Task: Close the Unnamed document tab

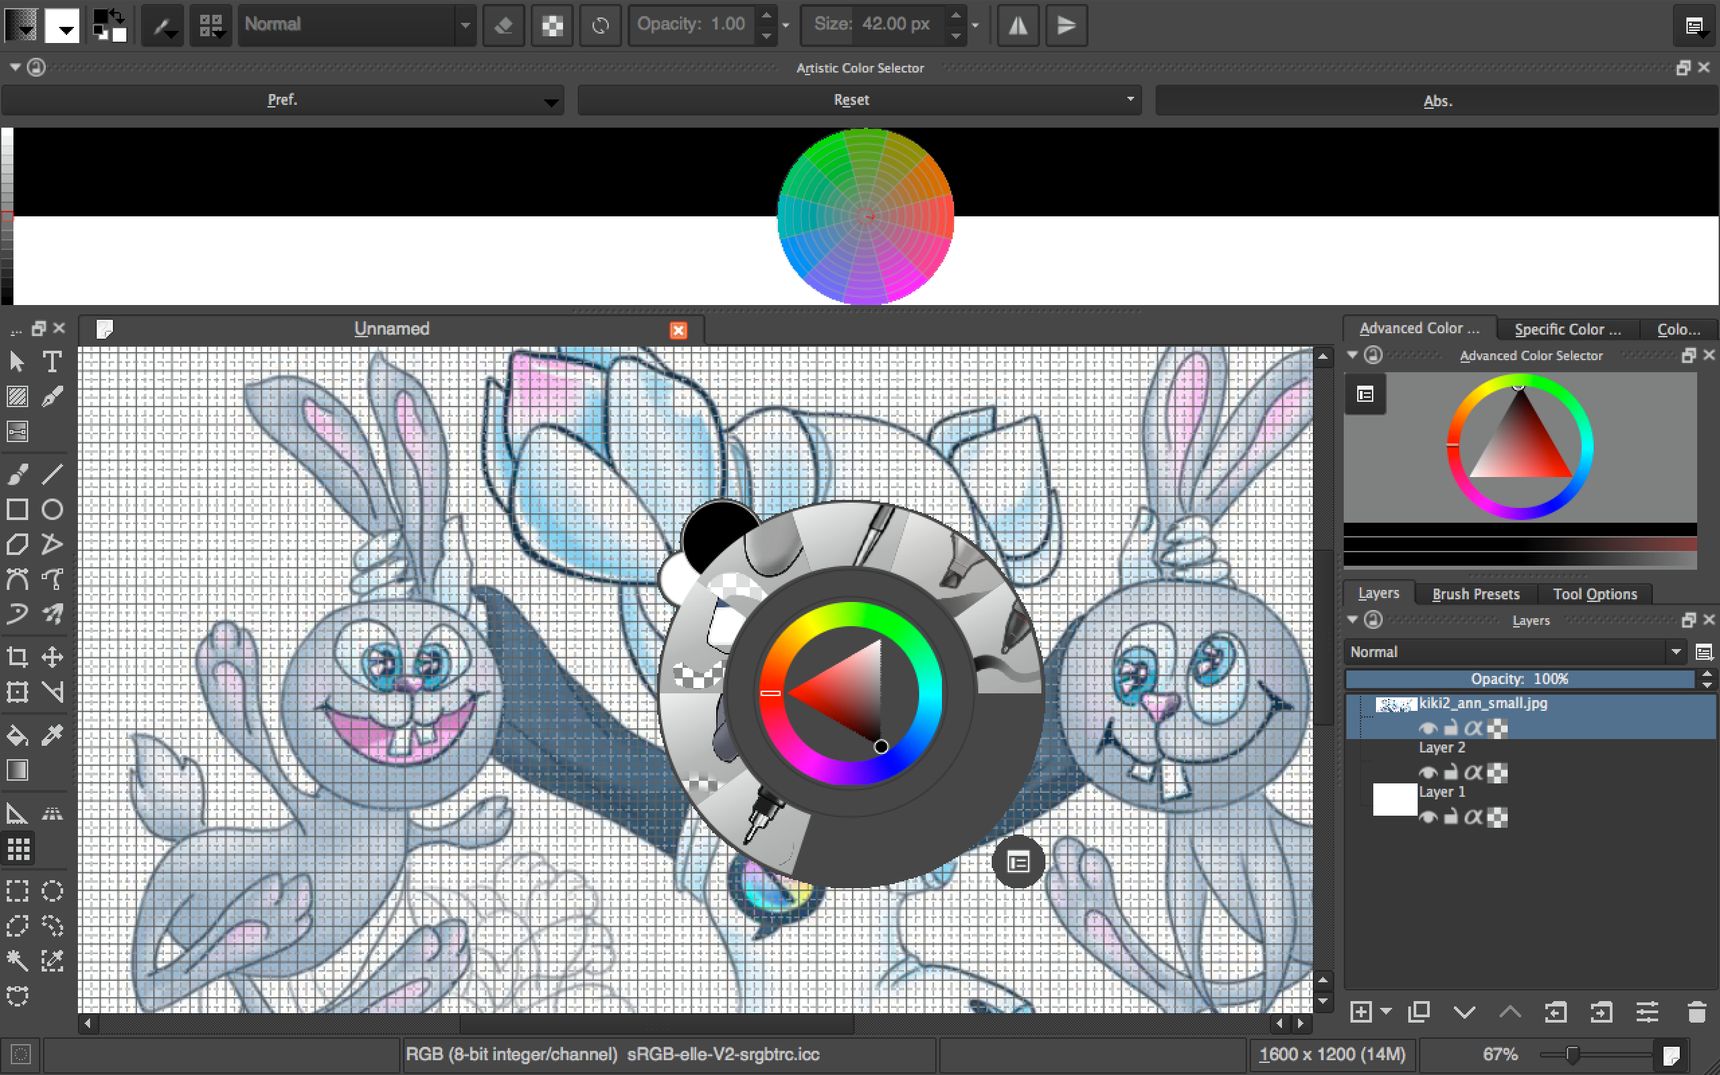Action: (x=679, y=330)
